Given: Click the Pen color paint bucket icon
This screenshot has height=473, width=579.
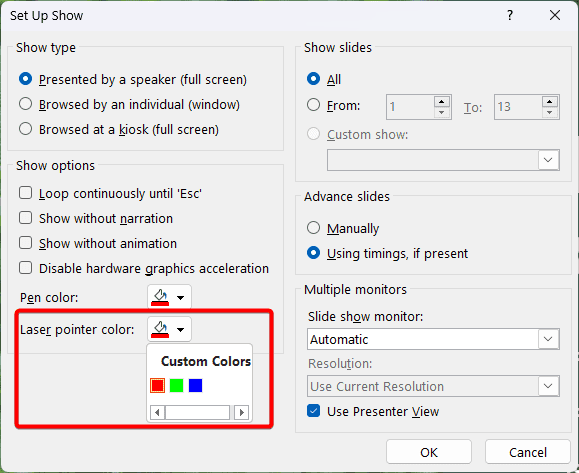Looking at the screenshot, I should (160, 297).
